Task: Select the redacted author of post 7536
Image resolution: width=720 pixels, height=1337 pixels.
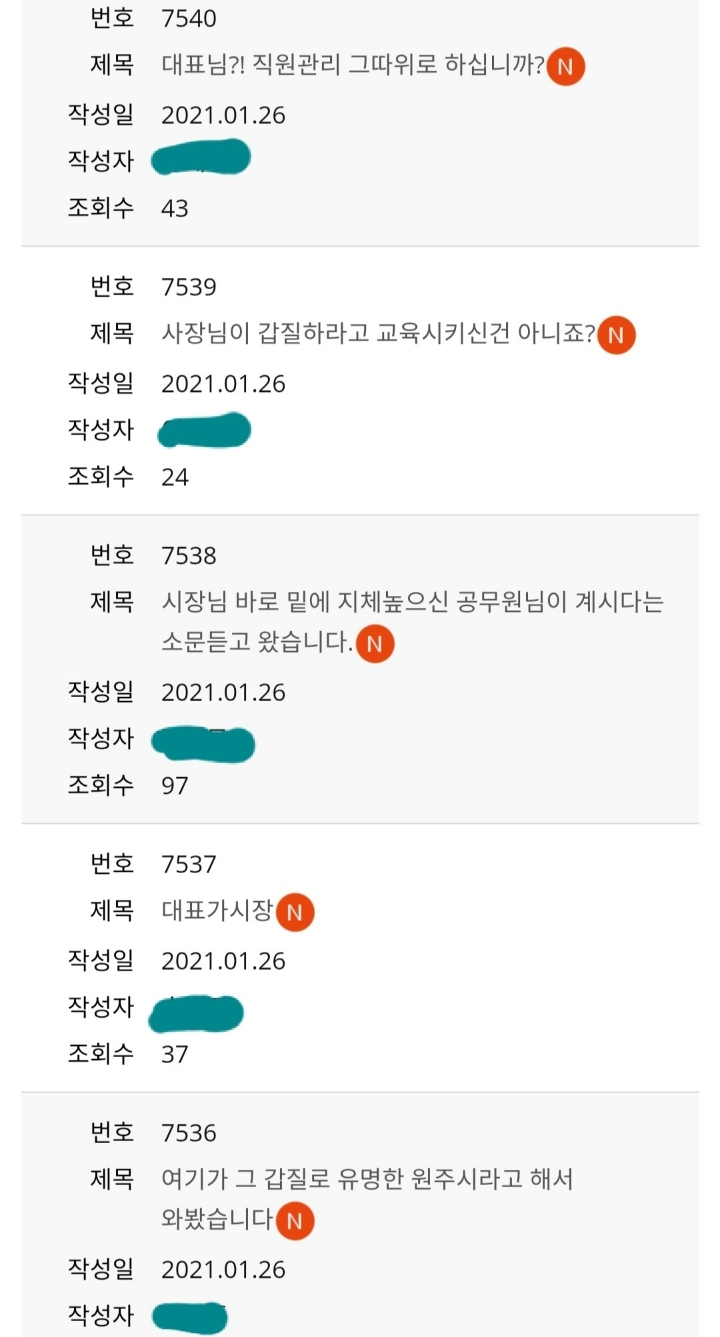Action: (x=189, y=1316)
